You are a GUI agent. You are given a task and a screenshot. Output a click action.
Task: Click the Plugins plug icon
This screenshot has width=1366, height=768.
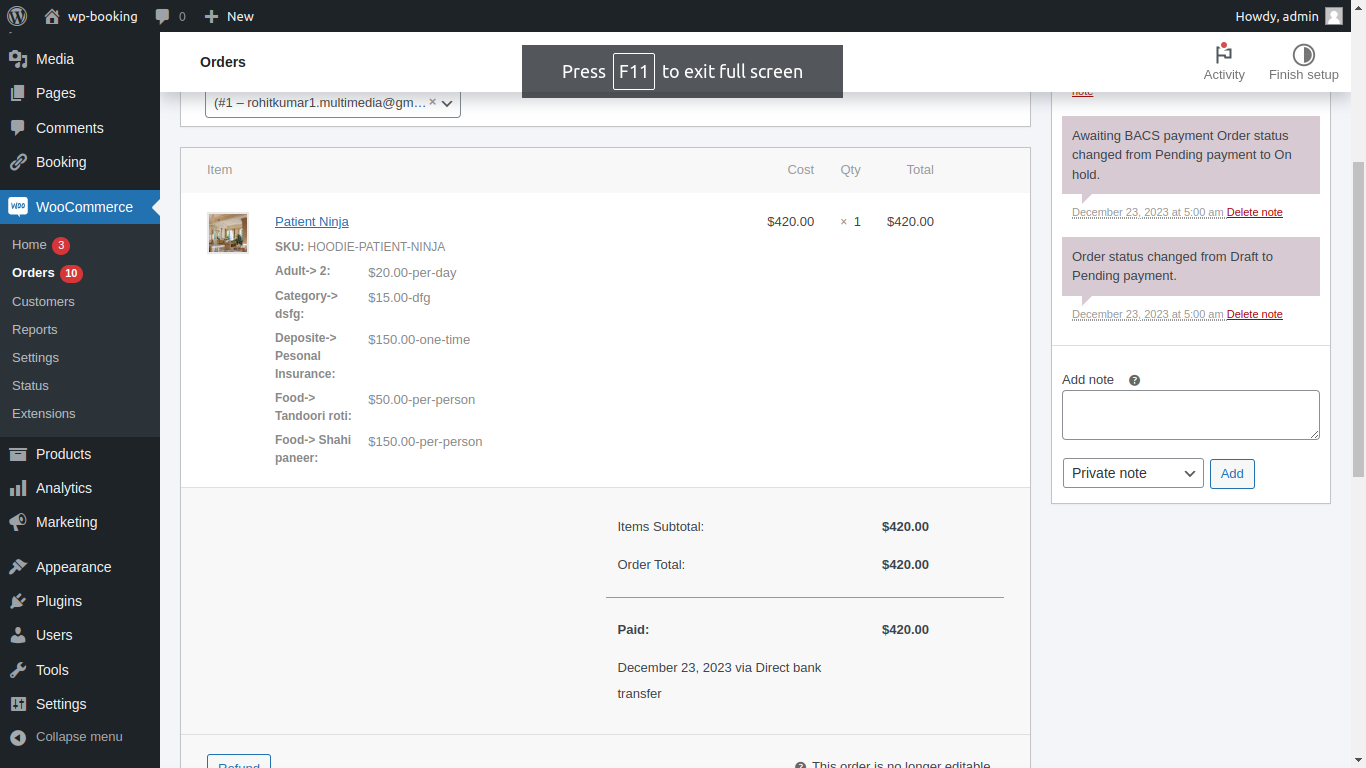tap(17, 601)
